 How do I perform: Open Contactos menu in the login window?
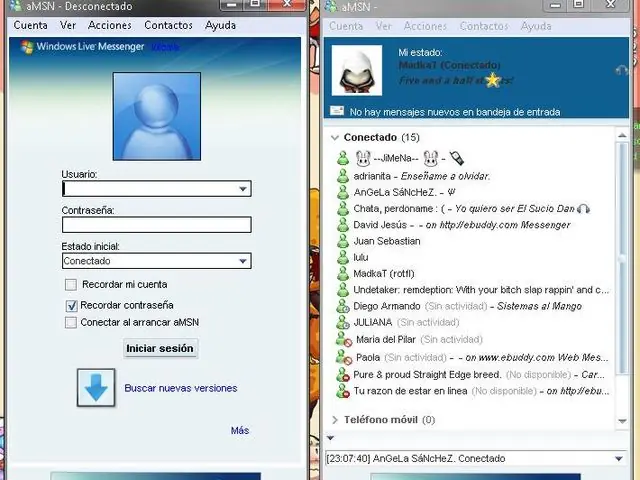point(168,25)
